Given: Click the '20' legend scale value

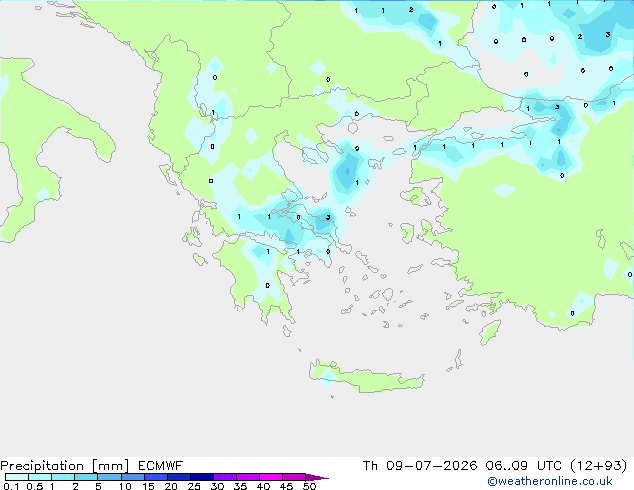Looking at the screenshot, I should pyautogui.click(x=171, y=486).
